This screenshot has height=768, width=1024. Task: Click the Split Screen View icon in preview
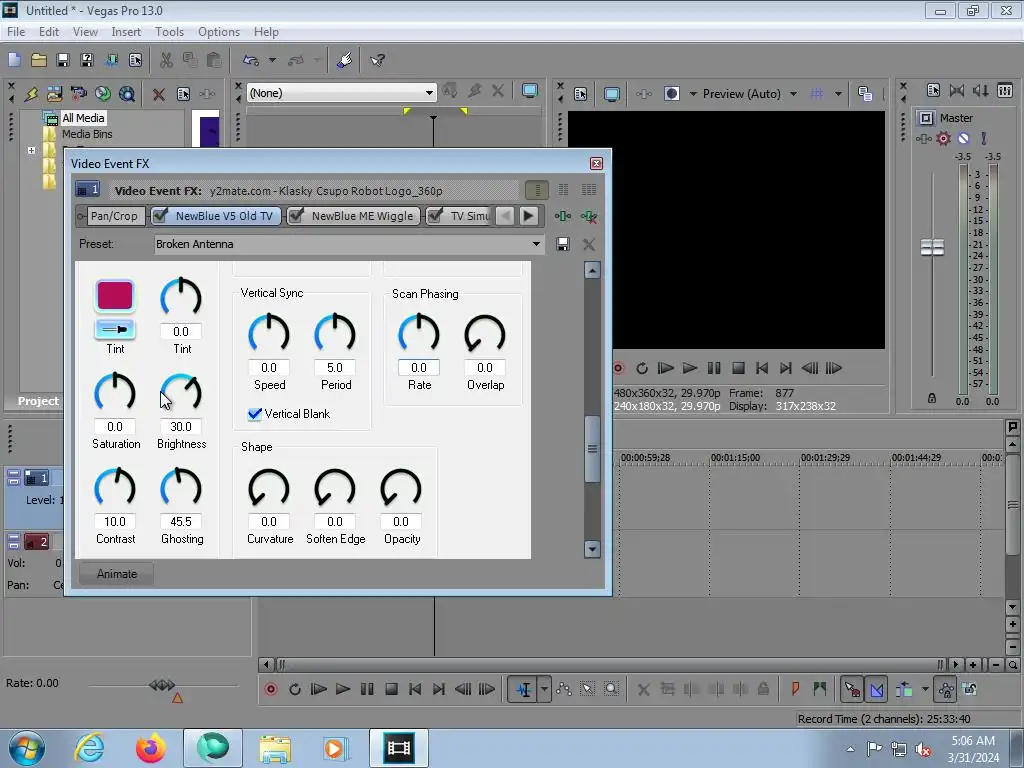pyautogui.click(x=671, y=93)
